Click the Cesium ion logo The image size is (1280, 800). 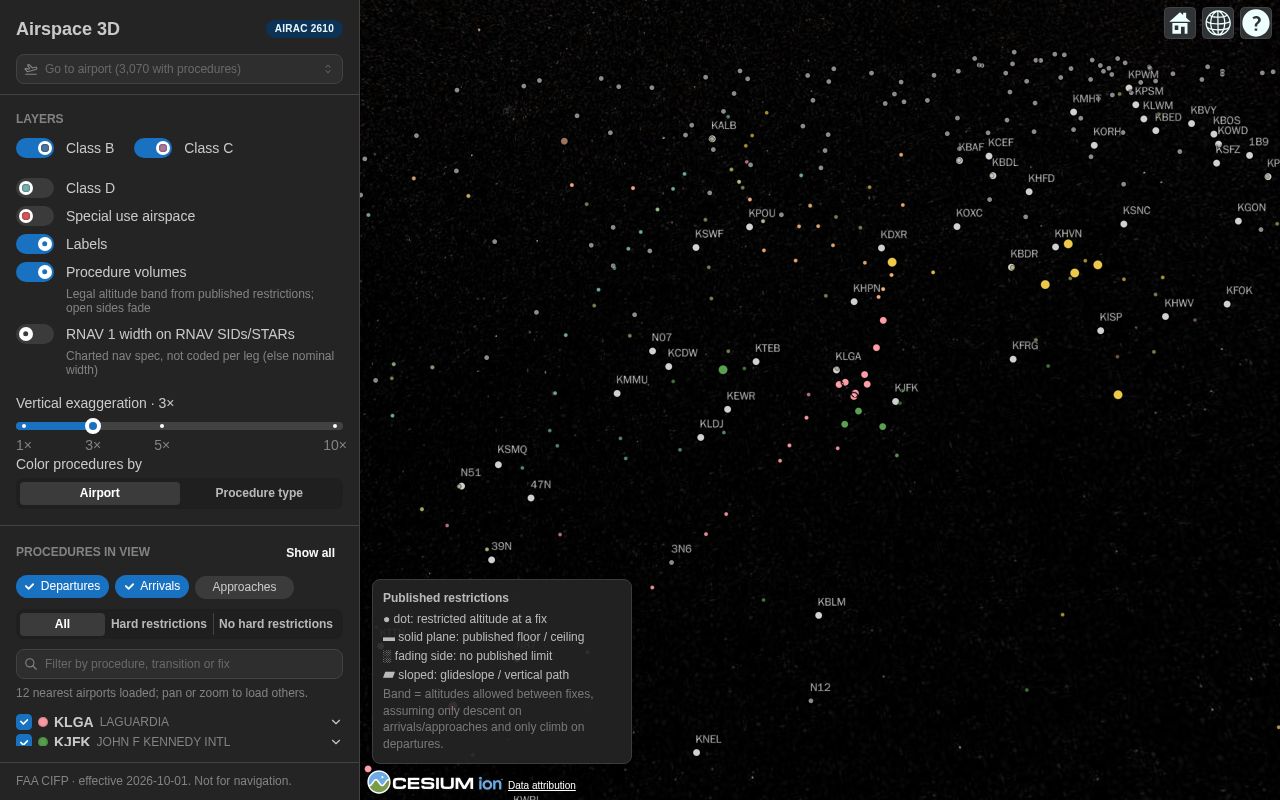click(x=435, y=783)
